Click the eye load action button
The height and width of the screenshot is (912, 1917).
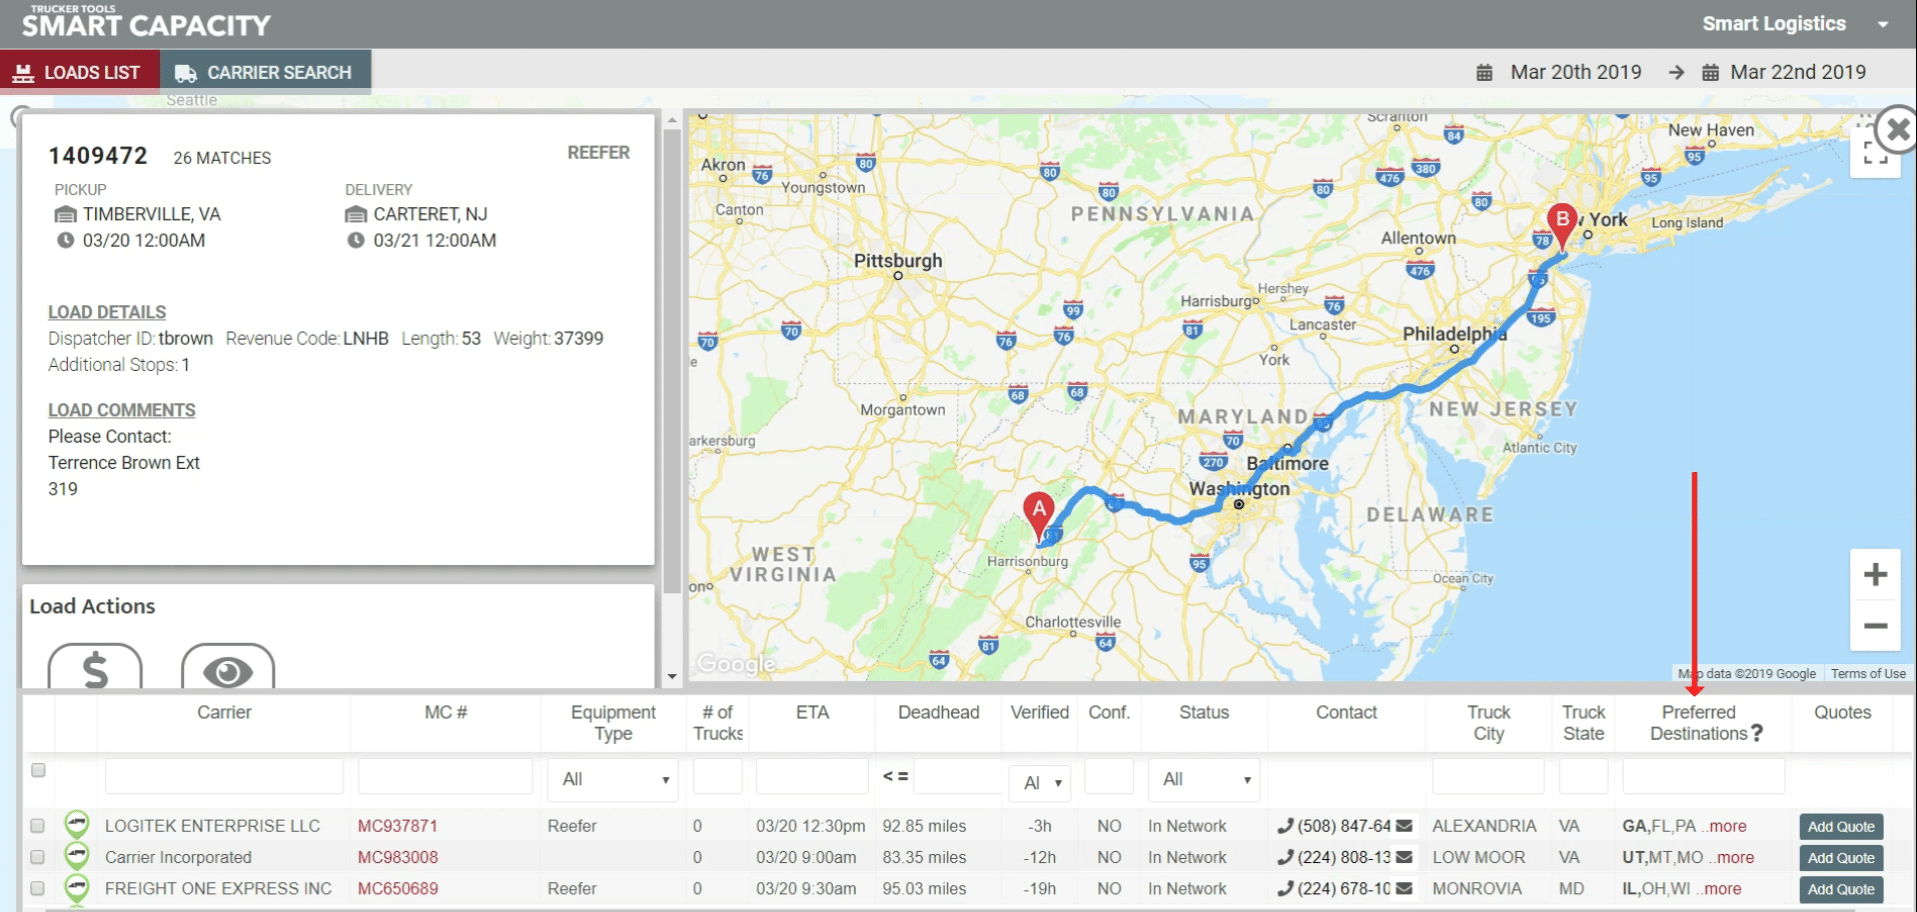[x=228, y=668]
